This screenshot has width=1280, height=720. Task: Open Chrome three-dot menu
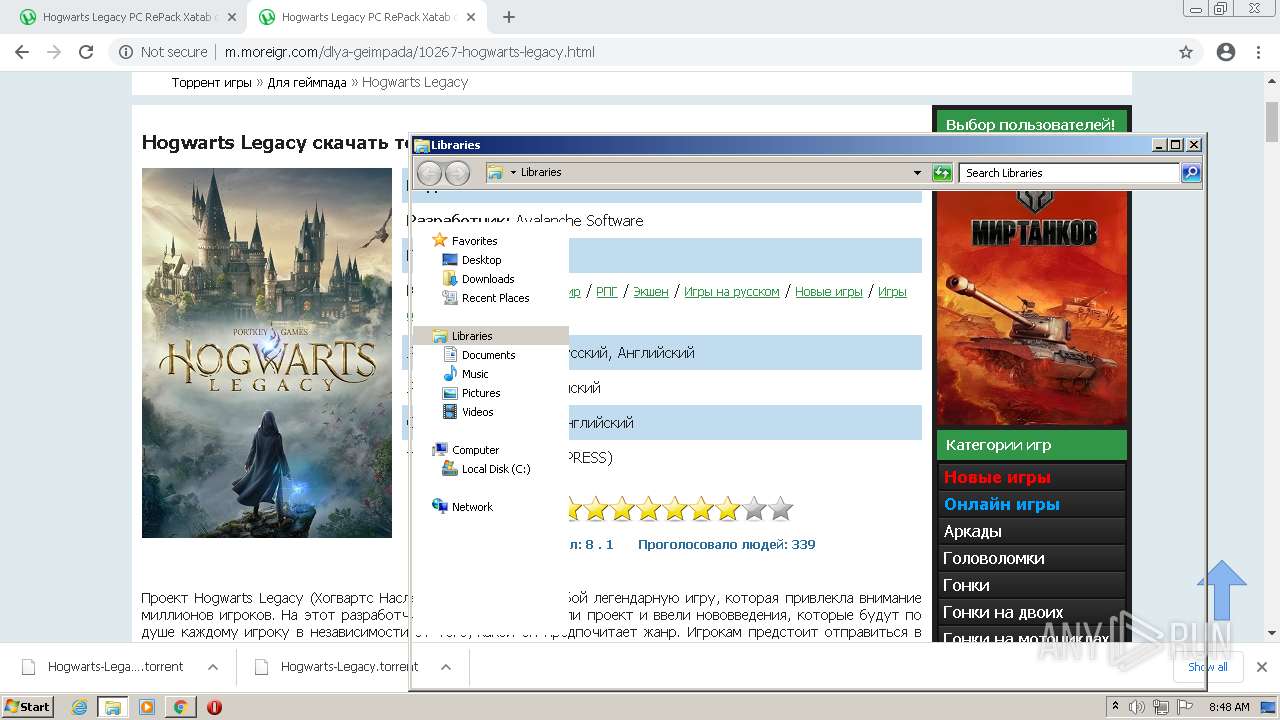tap(1259, 52)
